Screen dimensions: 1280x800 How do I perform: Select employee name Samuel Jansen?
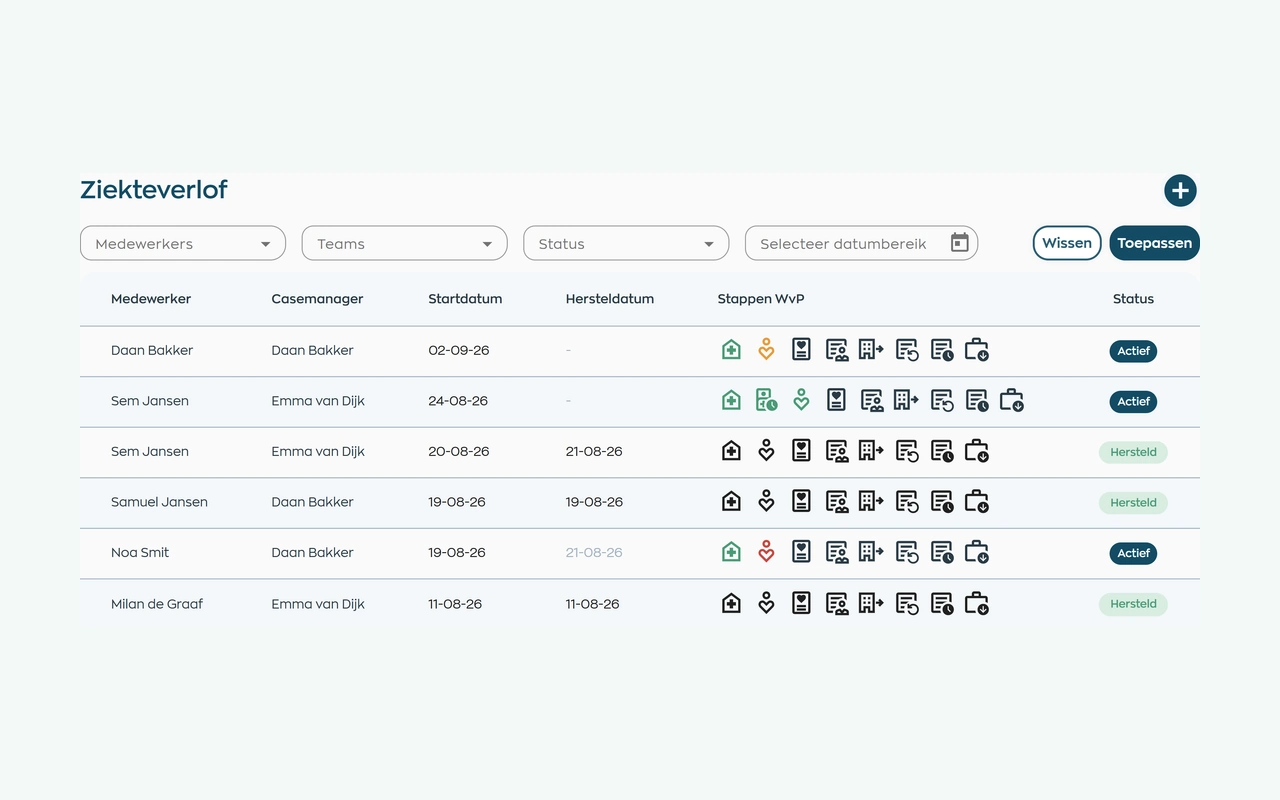(159, 502)
